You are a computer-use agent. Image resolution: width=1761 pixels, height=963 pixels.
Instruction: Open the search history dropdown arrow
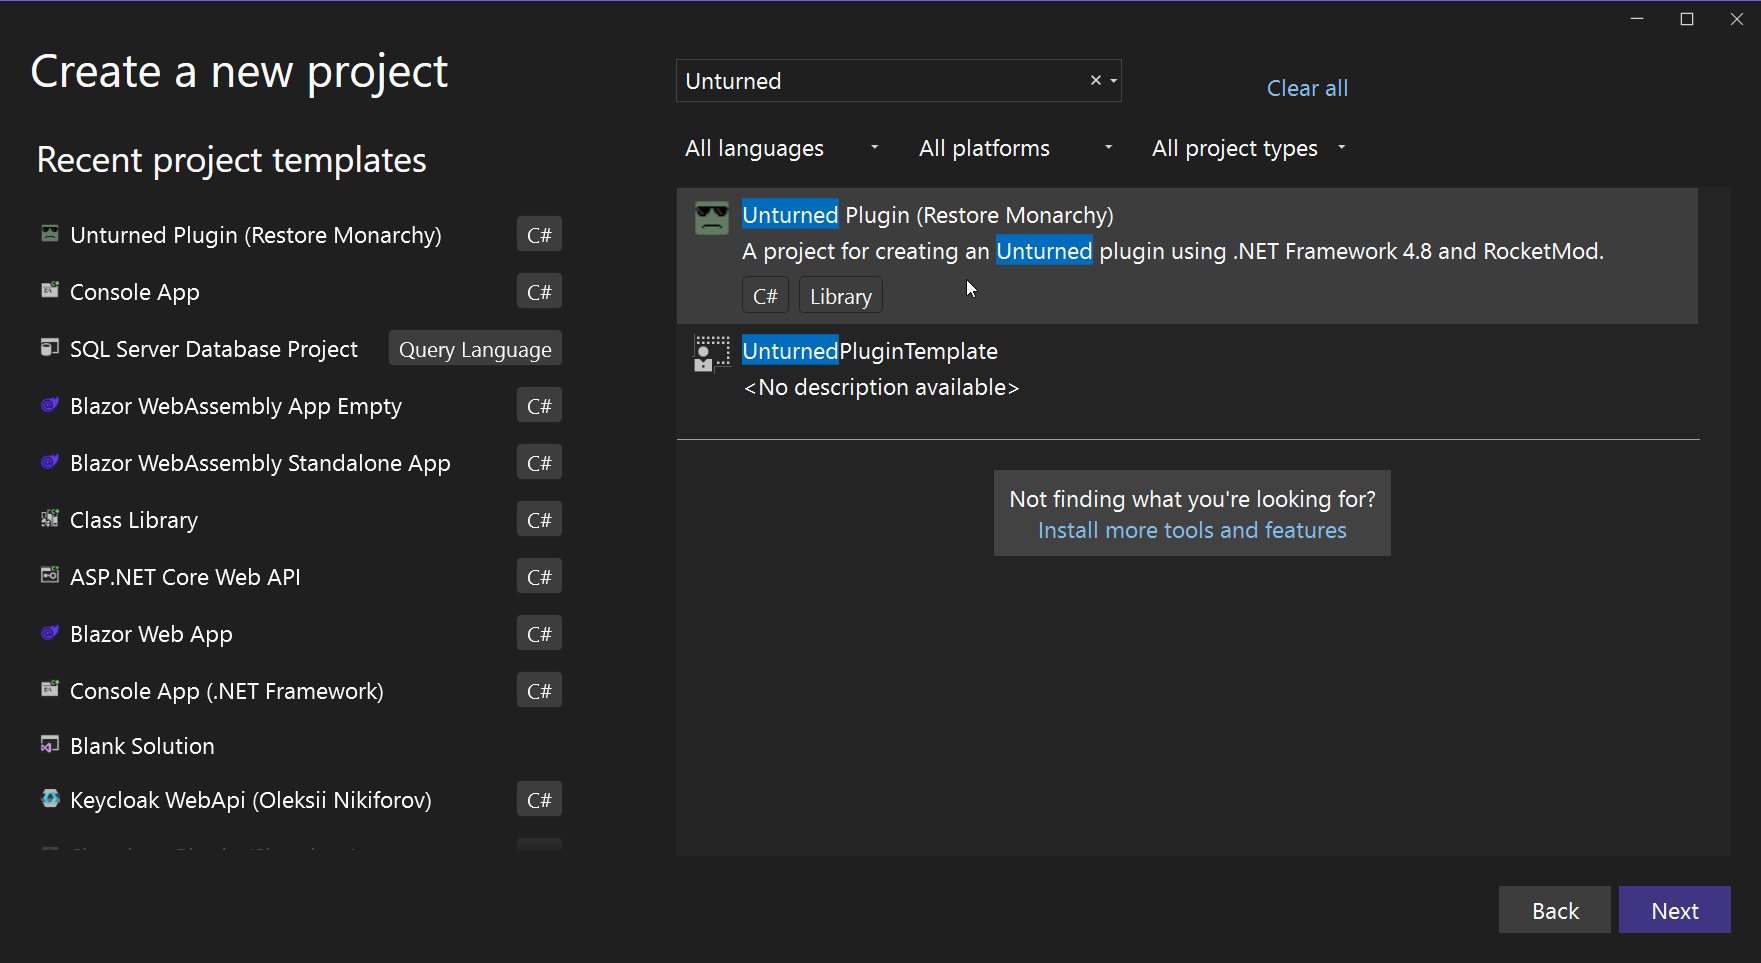(1113, 80)
